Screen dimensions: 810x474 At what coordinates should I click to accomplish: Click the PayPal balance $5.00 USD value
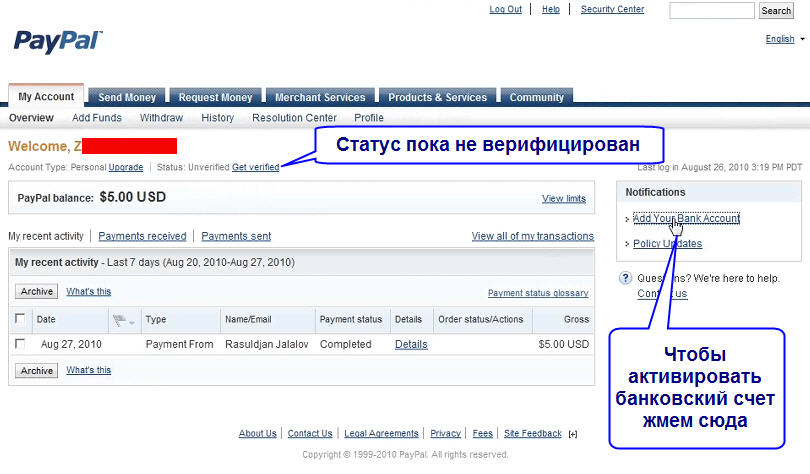[133, 197]
